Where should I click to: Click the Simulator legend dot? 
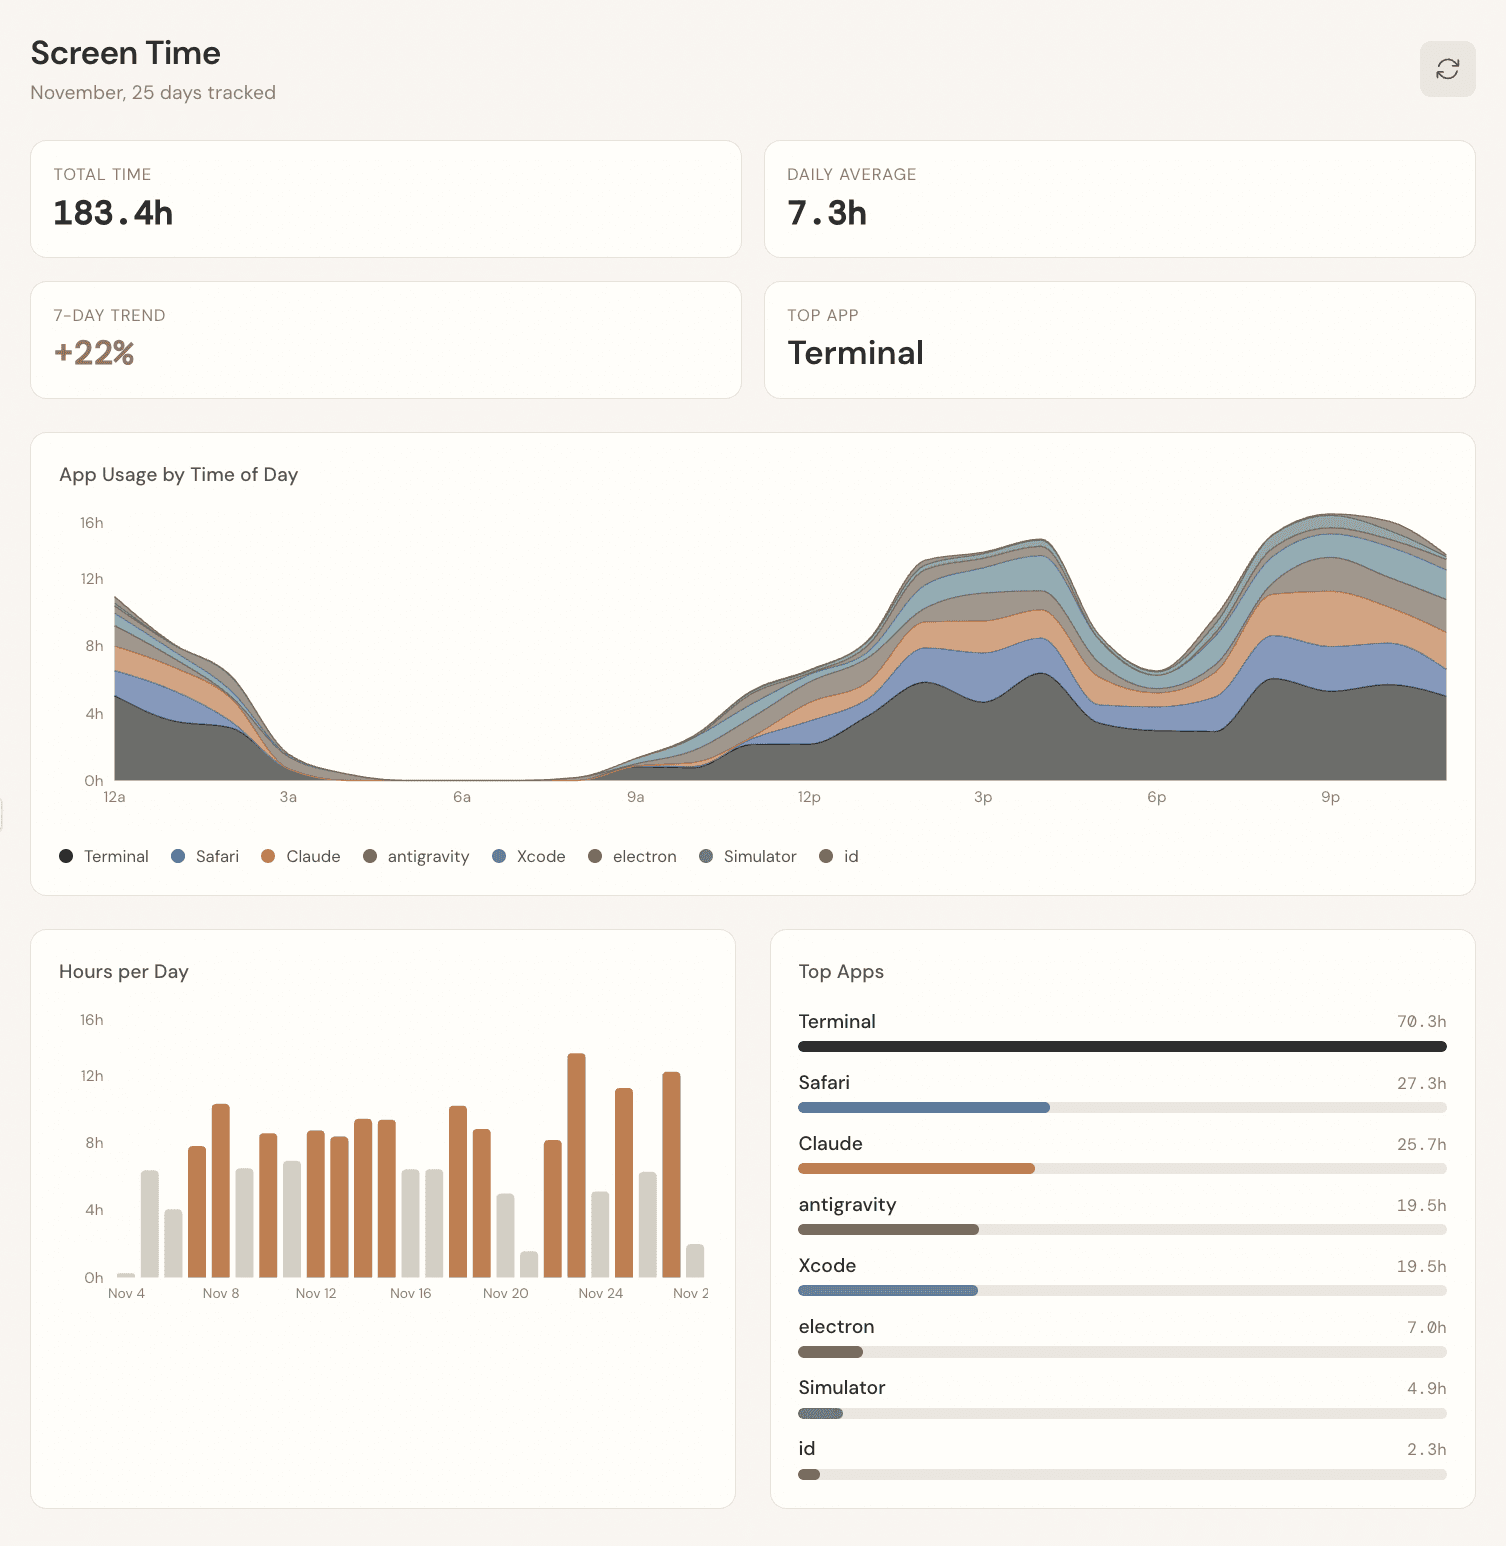705,856
